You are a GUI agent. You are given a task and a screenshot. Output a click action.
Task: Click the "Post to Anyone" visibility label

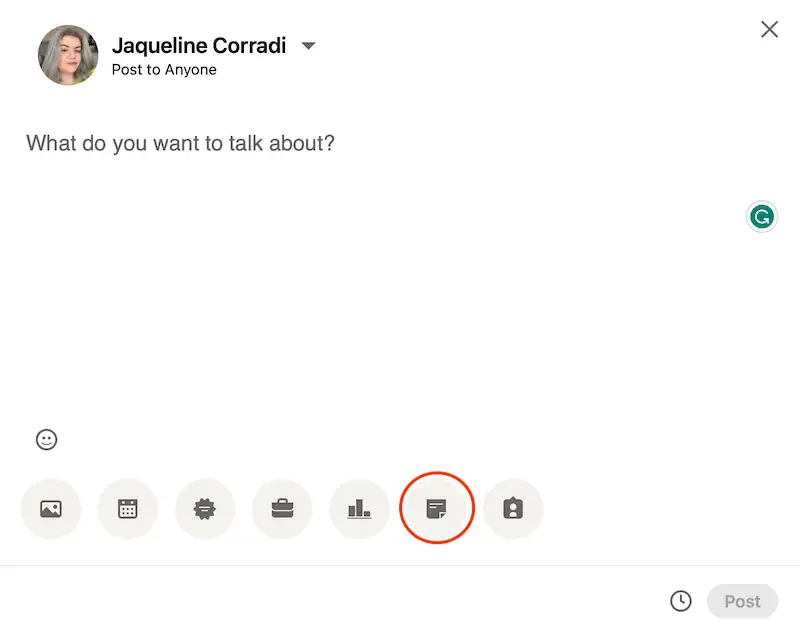(164, 70)
